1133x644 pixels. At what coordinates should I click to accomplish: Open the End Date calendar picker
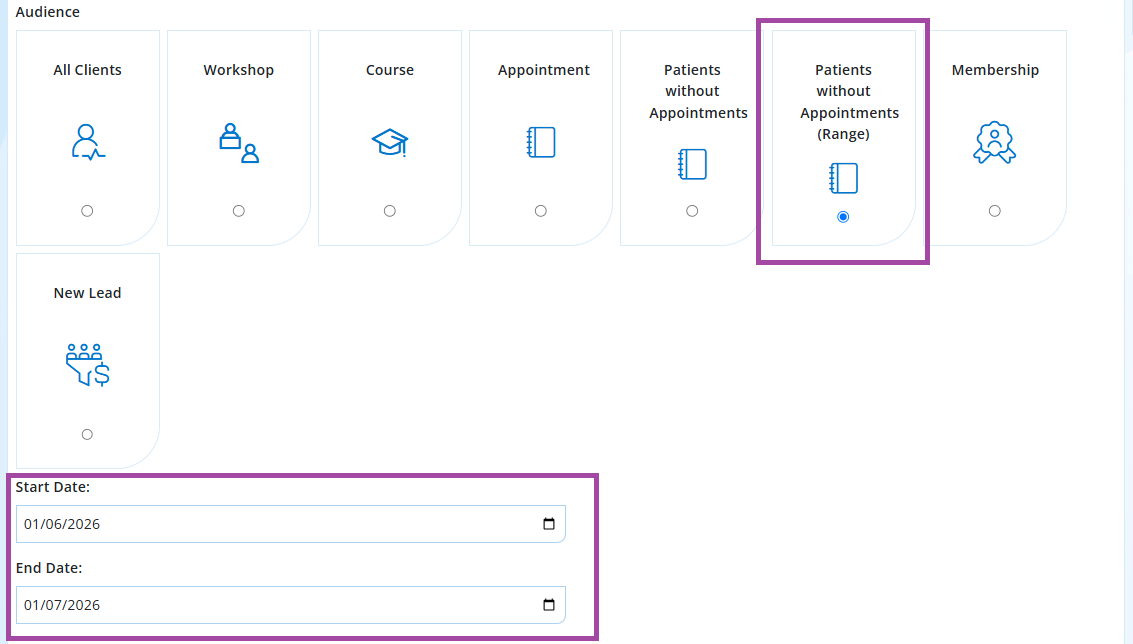[549, 605]
